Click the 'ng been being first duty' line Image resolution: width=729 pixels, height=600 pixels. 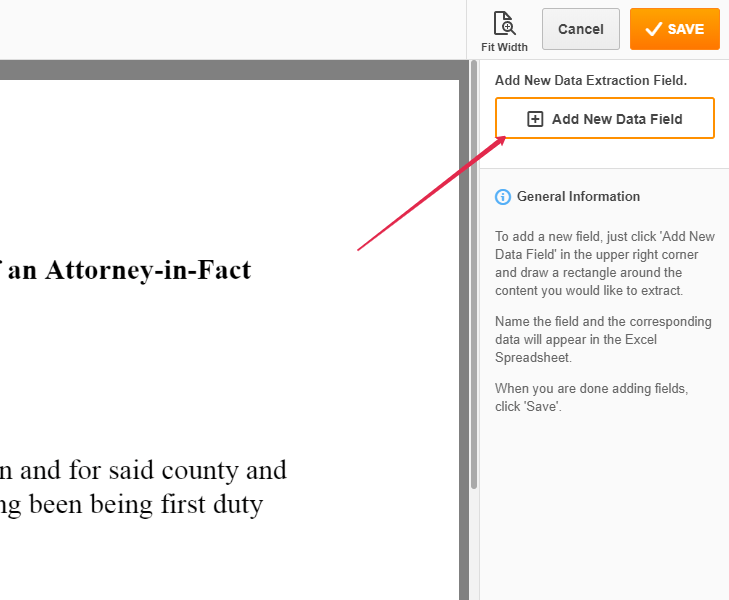click(x=132, y=505)
